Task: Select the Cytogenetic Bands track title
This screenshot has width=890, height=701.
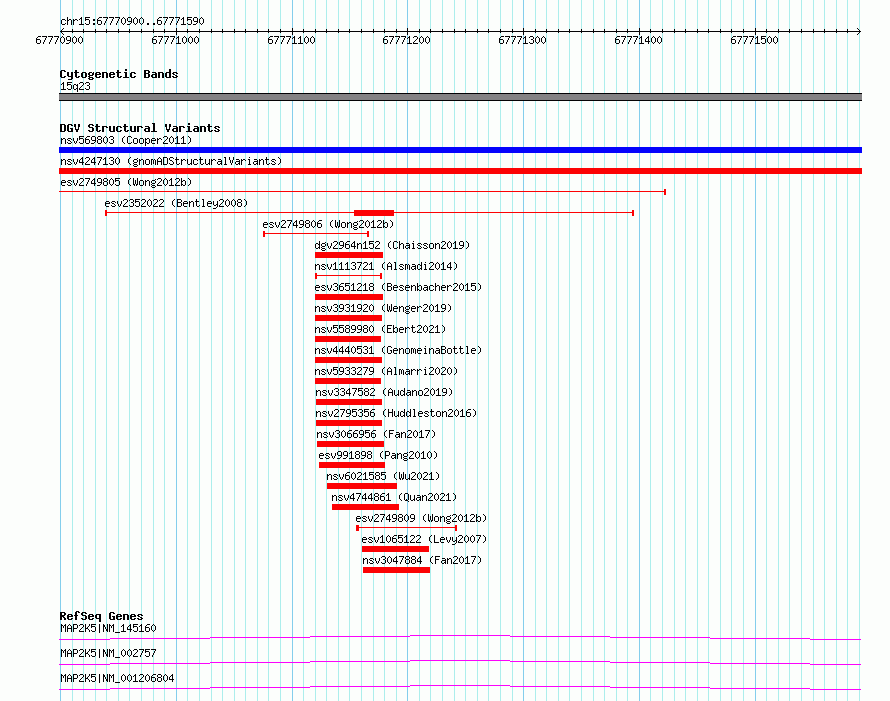Action: (119, 74)
